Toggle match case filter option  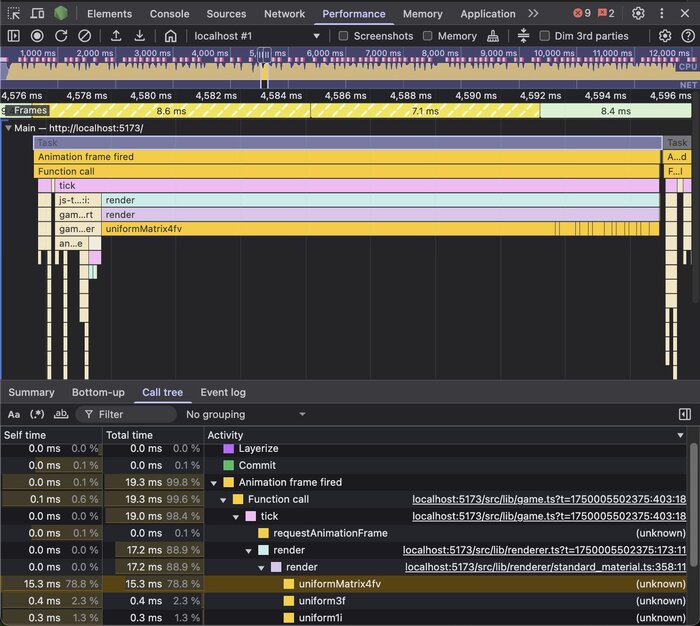[14, 414]
